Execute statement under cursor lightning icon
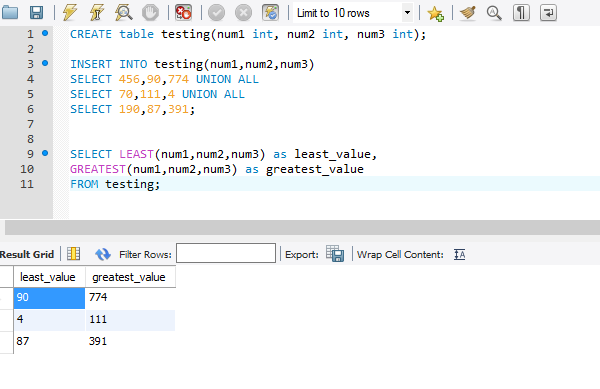The image size is (600, 389). point(97,13)
